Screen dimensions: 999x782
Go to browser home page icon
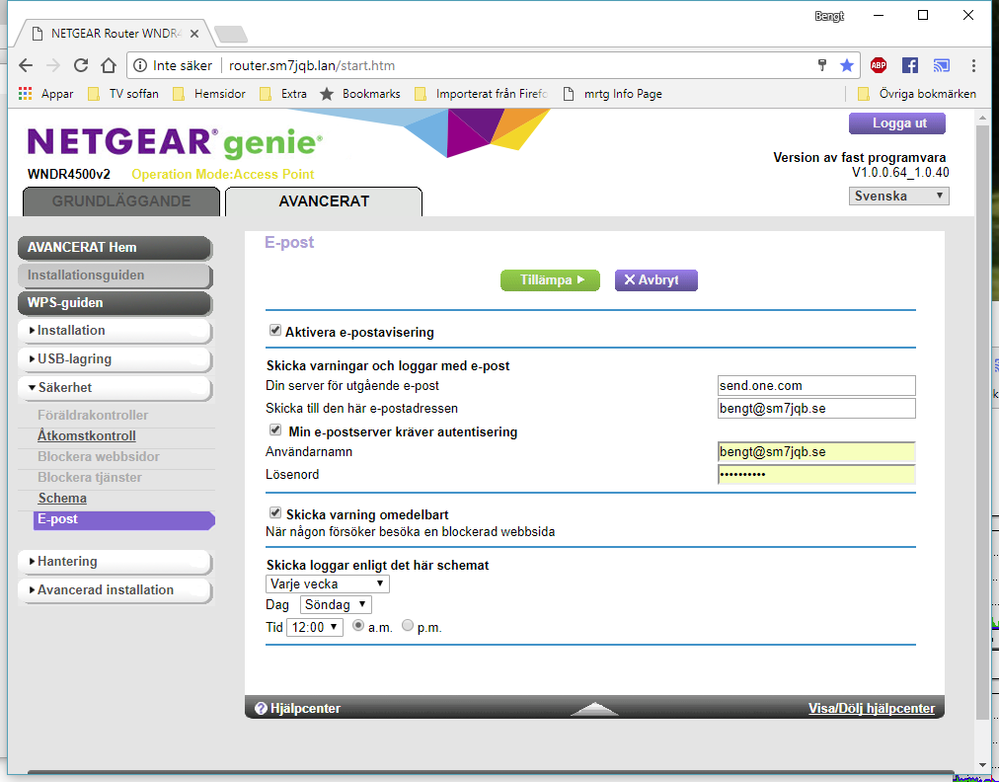point(109,66)
